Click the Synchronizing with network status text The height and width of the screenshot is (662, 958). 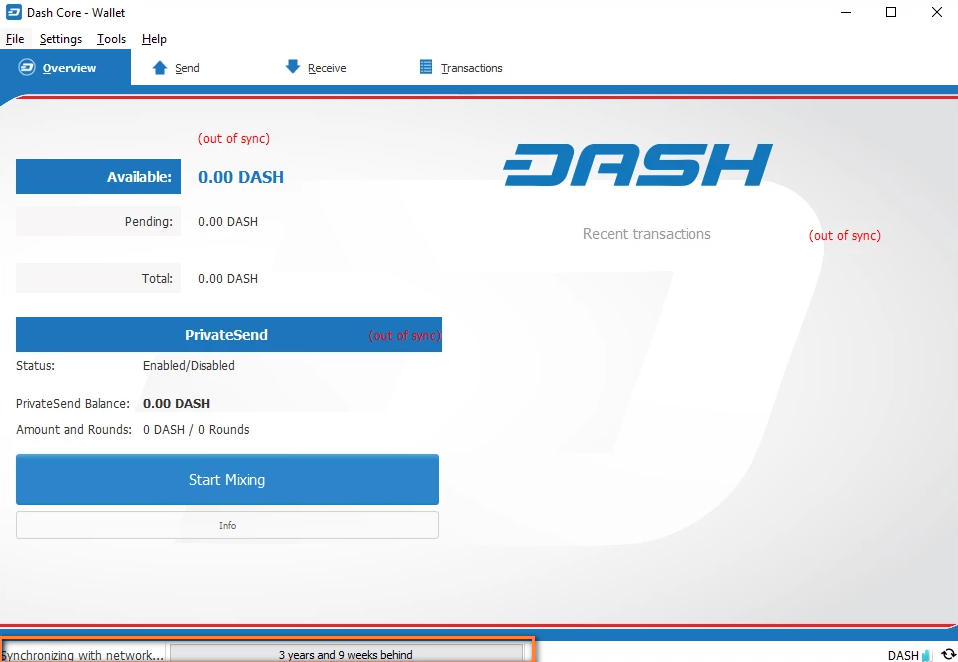click(x=83, y=655)
